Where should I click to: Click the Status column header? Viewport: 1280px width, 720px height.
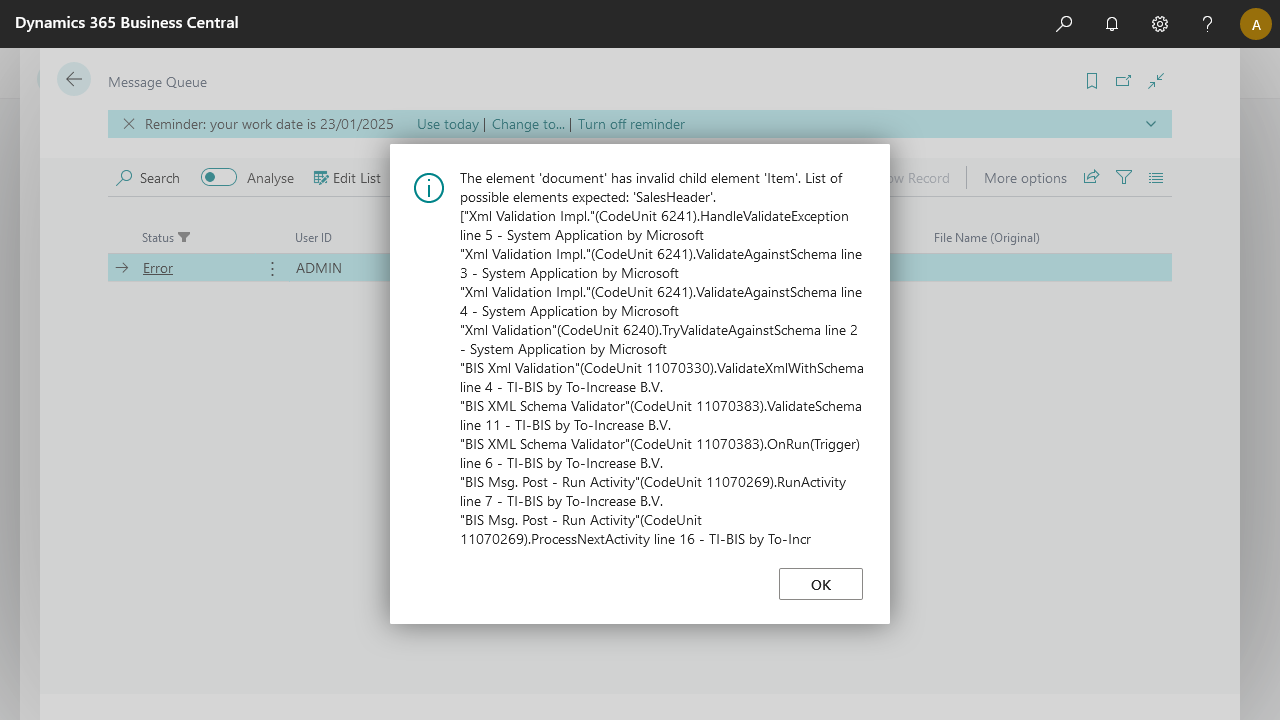[158, 238]
